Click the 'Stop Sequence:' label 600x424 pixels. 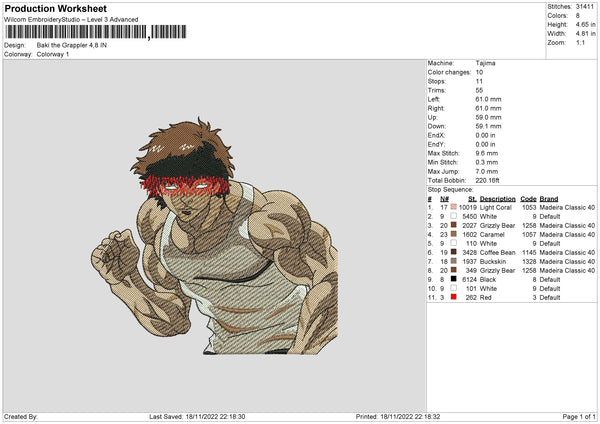[x=450, y=190]
